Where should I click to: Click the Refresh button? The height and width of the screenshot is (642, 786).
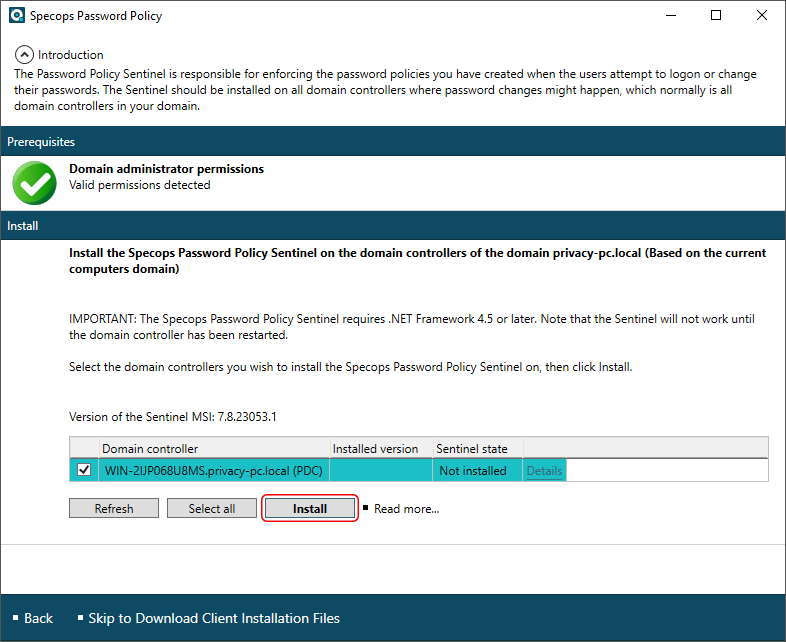pyautogui.click(x=114, y=508)
